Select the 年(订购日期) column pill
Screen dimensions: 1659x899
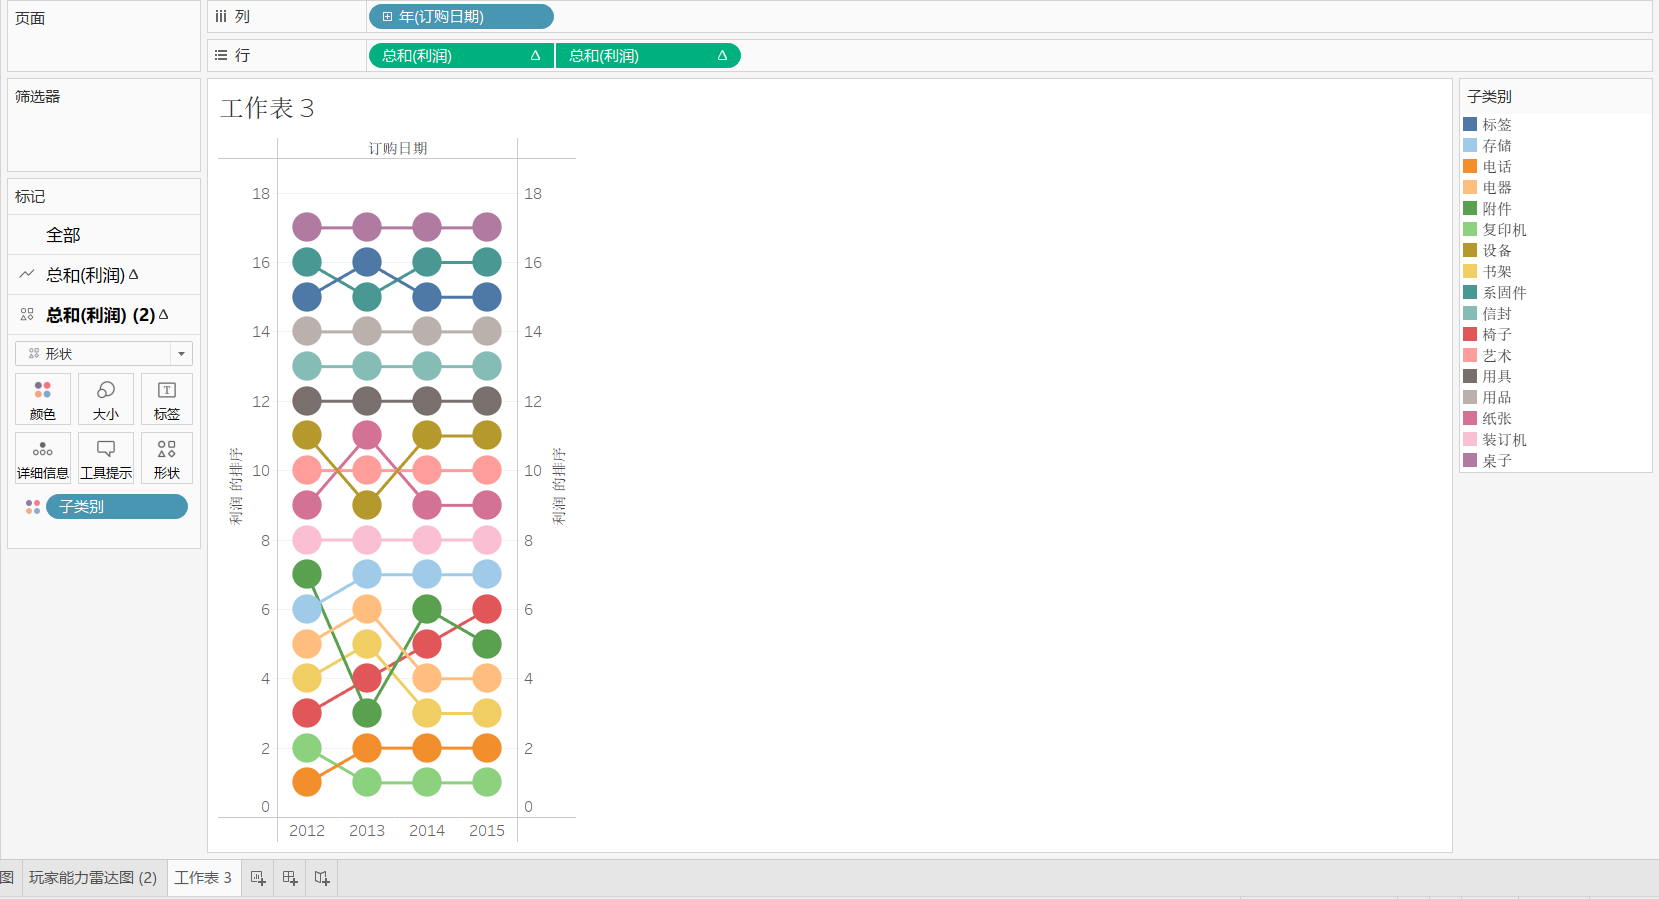461,17
